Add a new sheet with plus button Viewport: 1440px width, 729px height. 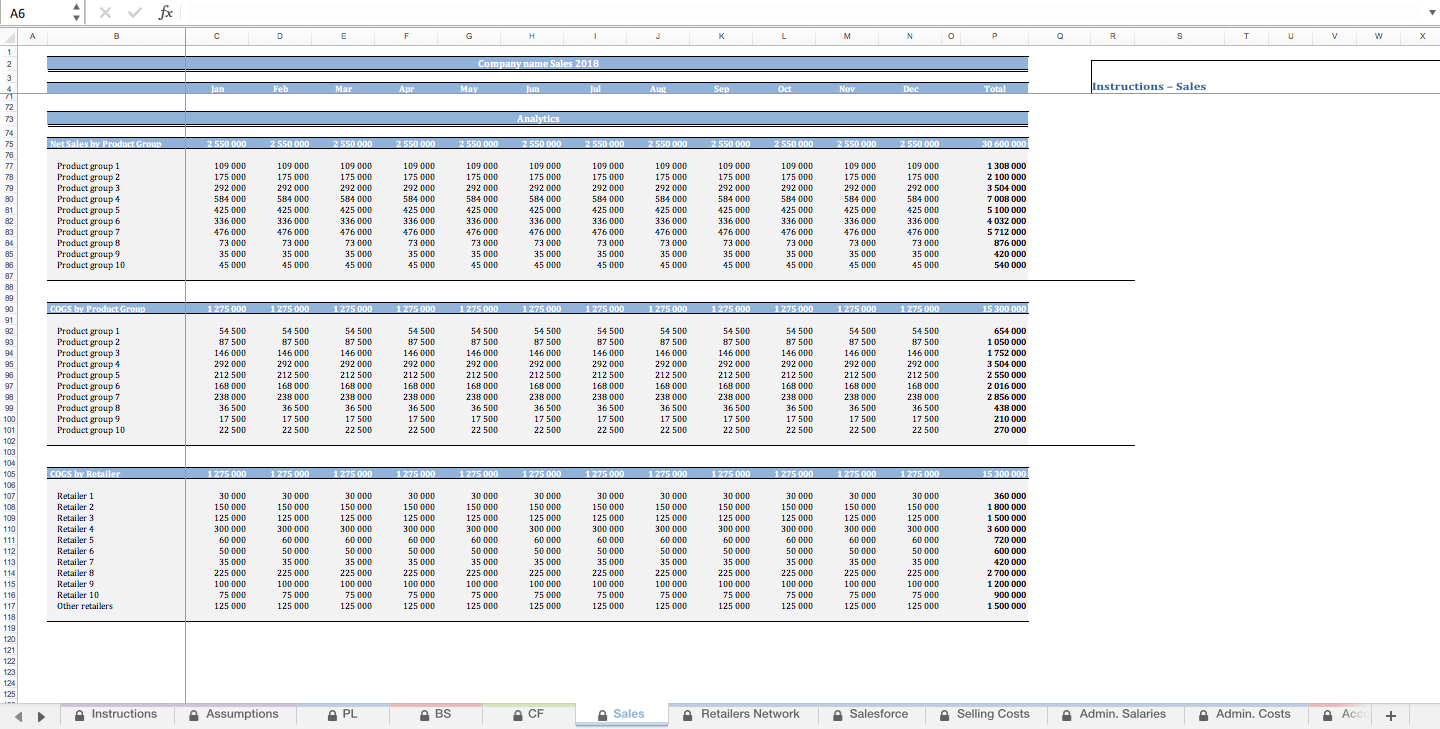1390,716
